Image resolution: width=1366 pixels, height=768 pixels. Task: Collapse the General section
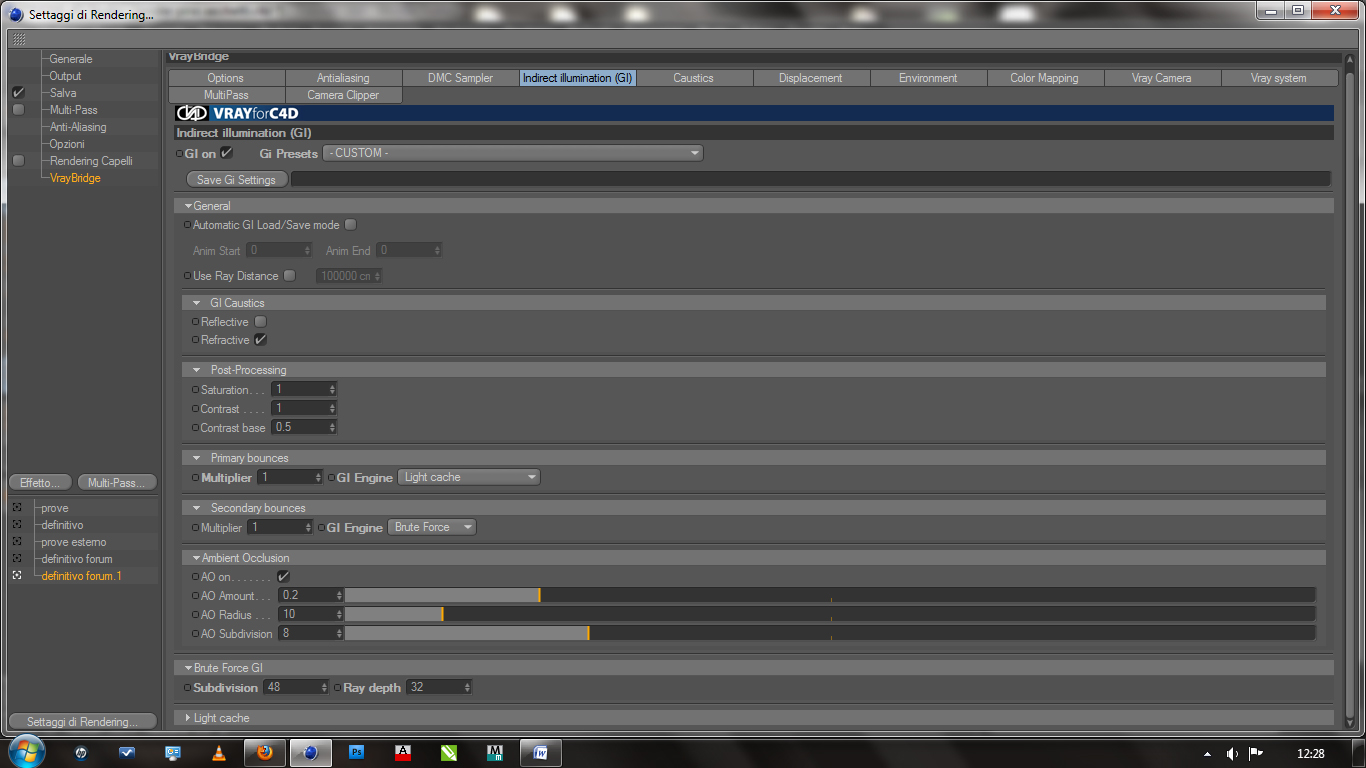[x=188, y=206]
